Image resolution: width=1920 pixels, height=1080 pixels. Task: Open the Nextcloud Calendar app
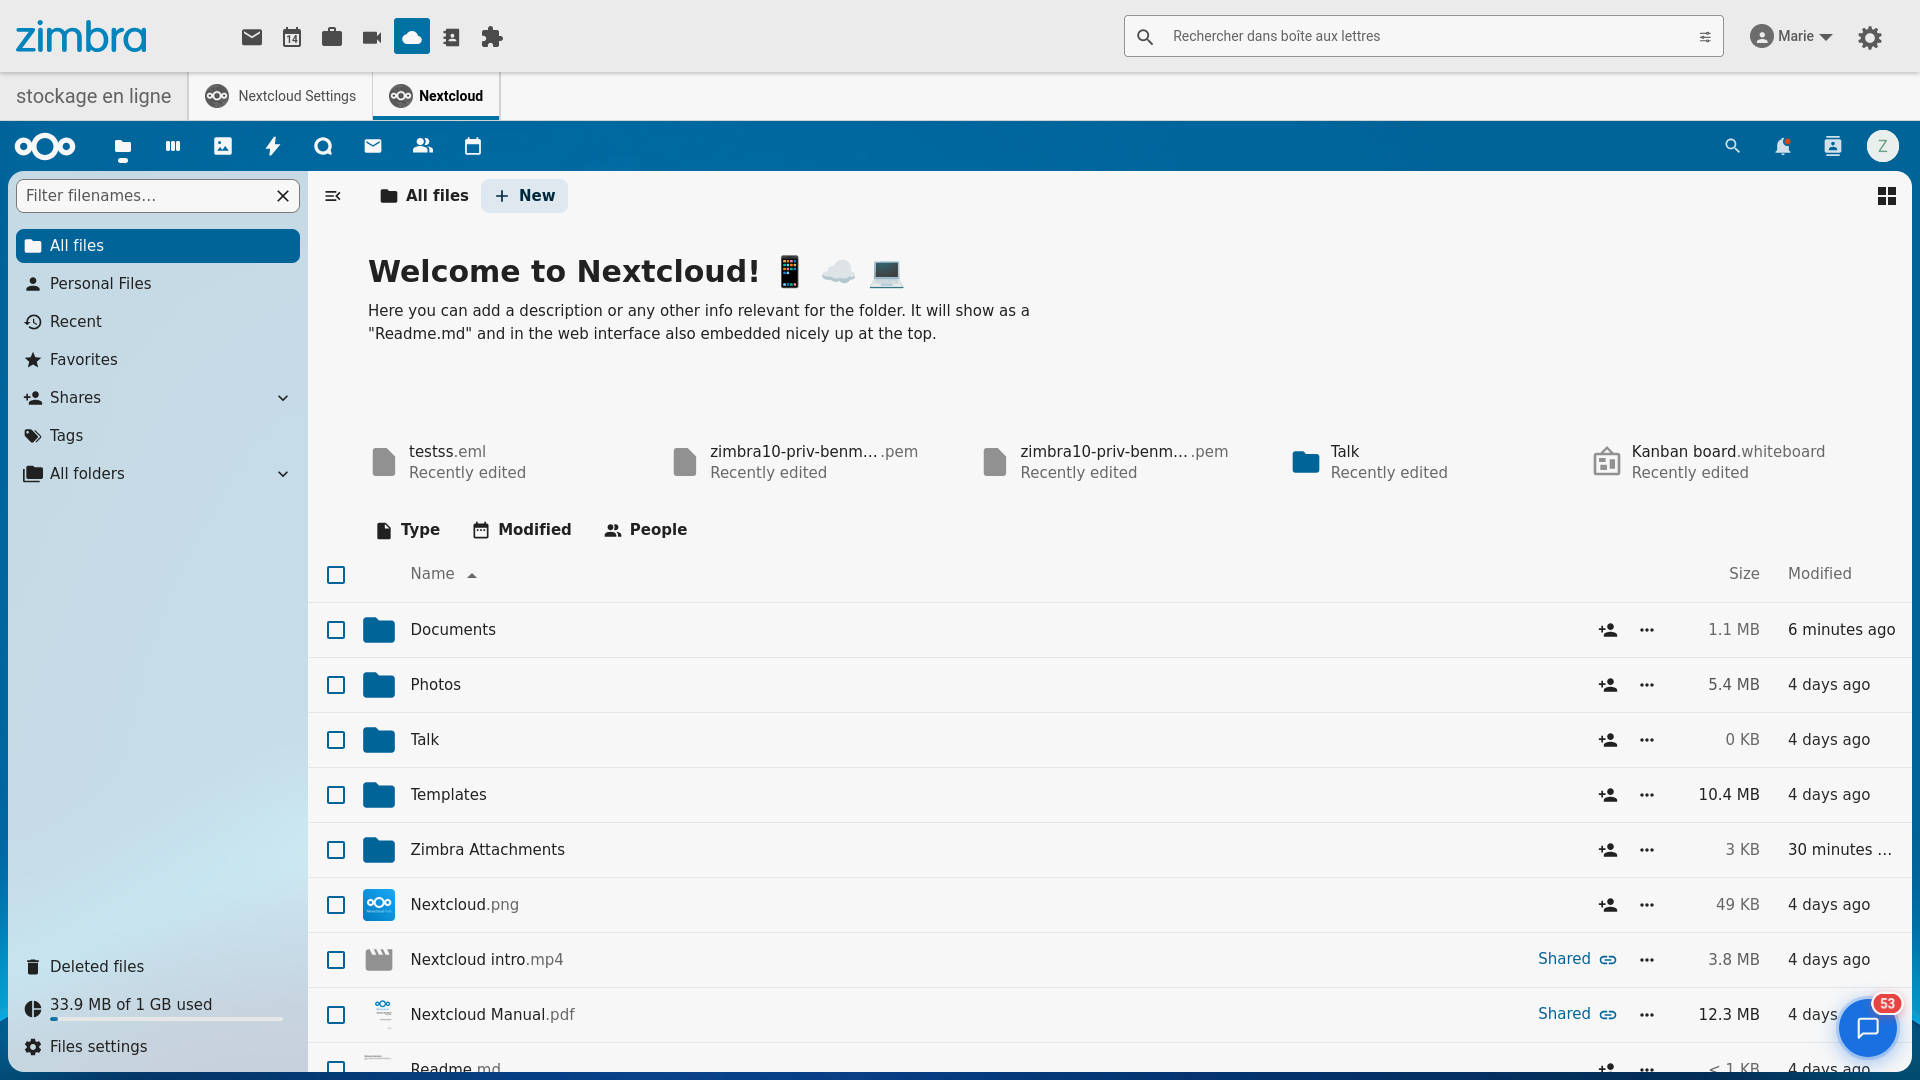[473, 146]
